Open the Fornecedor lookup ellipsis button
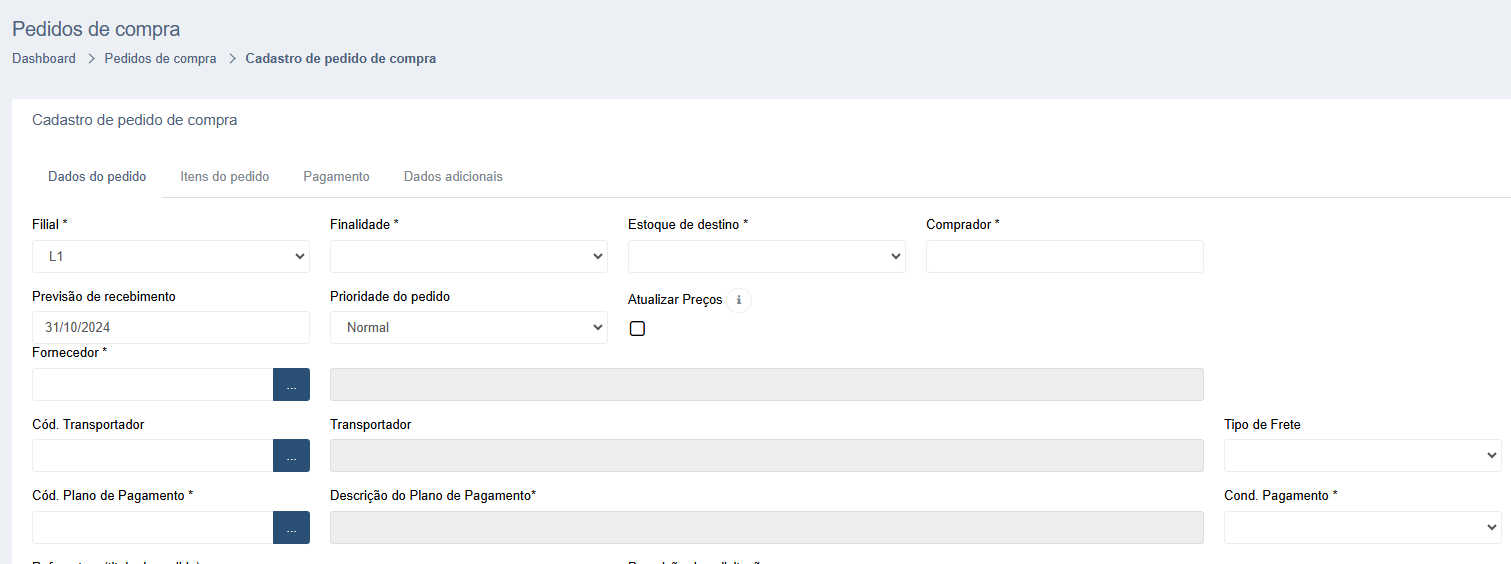This screenshot has height=564, width=1511. click(x=291, y=385)
